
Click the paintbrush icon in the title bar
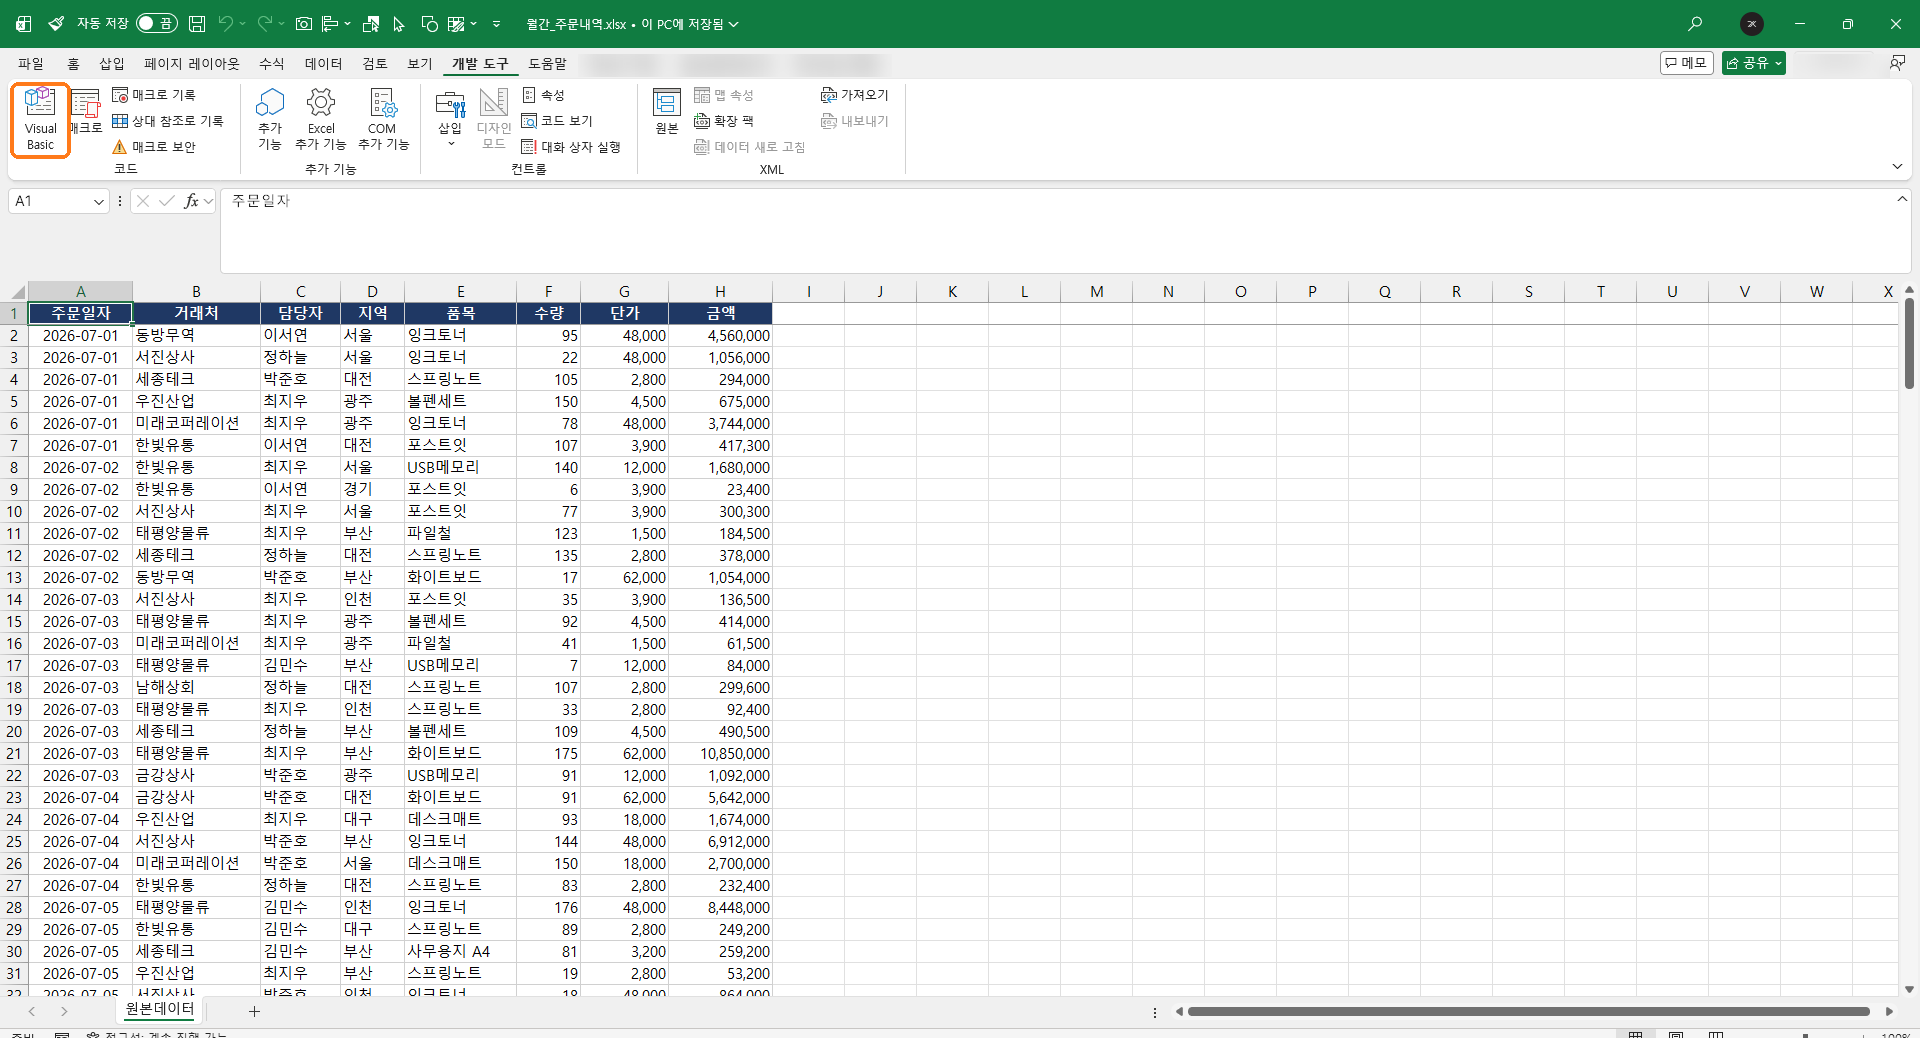click(x=56, y=24)
